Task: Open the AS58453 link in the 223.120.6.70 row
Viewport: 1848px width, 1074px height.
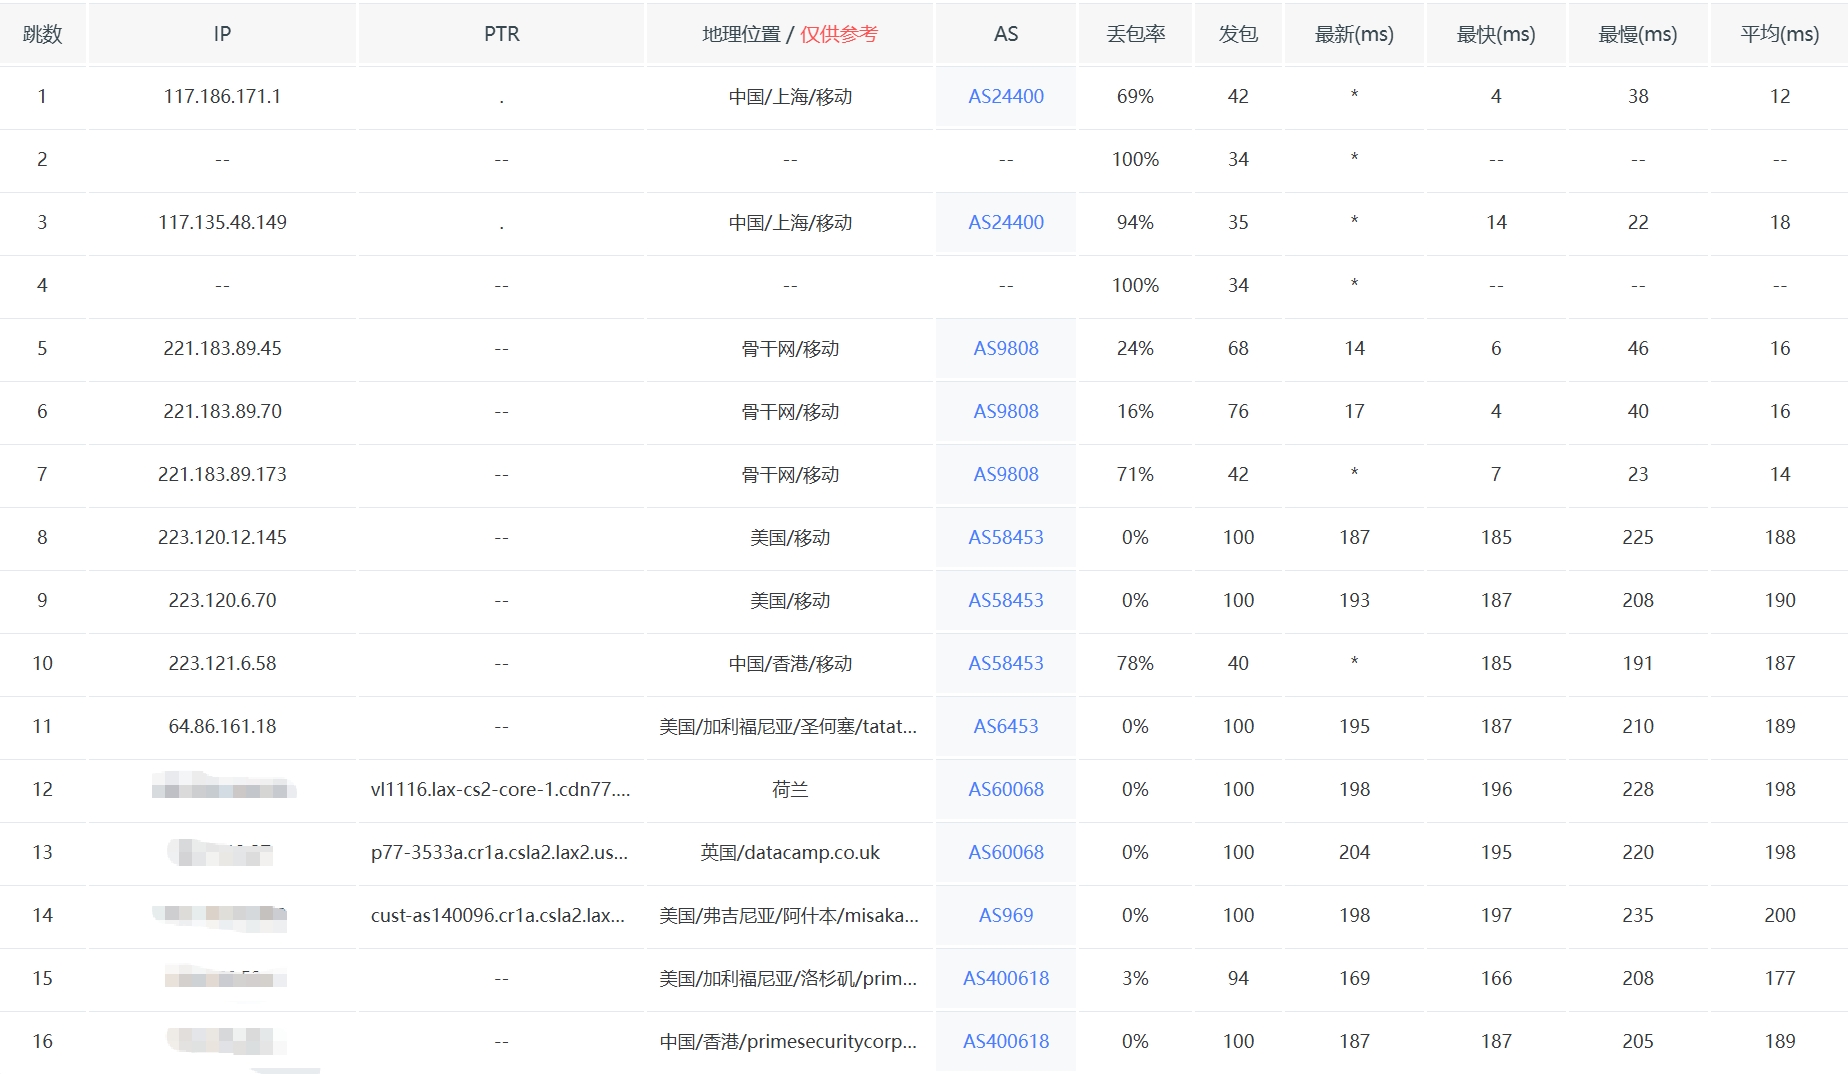Action: tap(1006, 600)
